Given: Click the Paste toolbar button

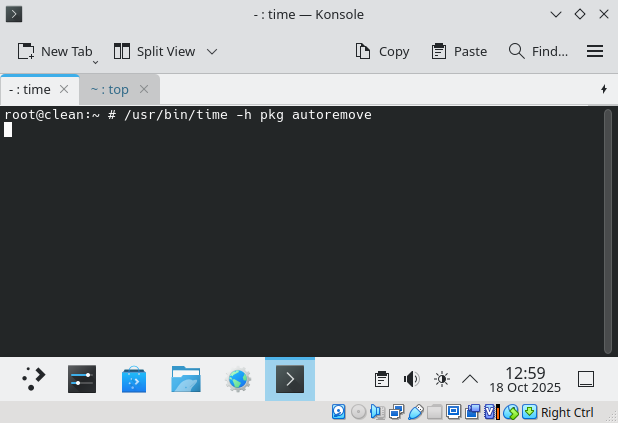Looking at the screenshot, I should click(458, 51).
